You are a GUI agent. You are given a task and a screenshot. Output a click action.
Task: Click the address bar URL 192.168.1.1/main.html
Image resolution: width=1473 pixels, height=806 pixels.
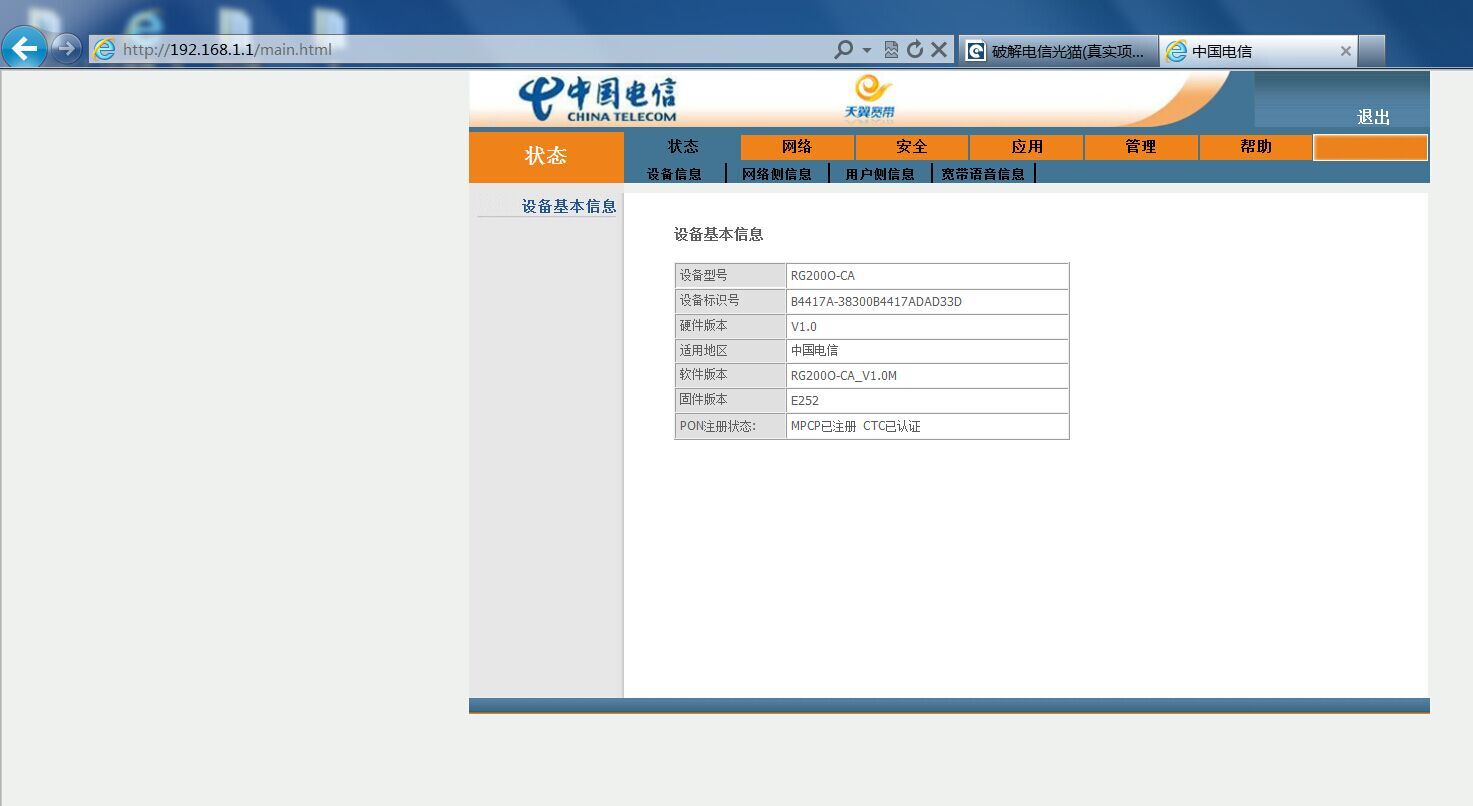click(x=227, y=49)
